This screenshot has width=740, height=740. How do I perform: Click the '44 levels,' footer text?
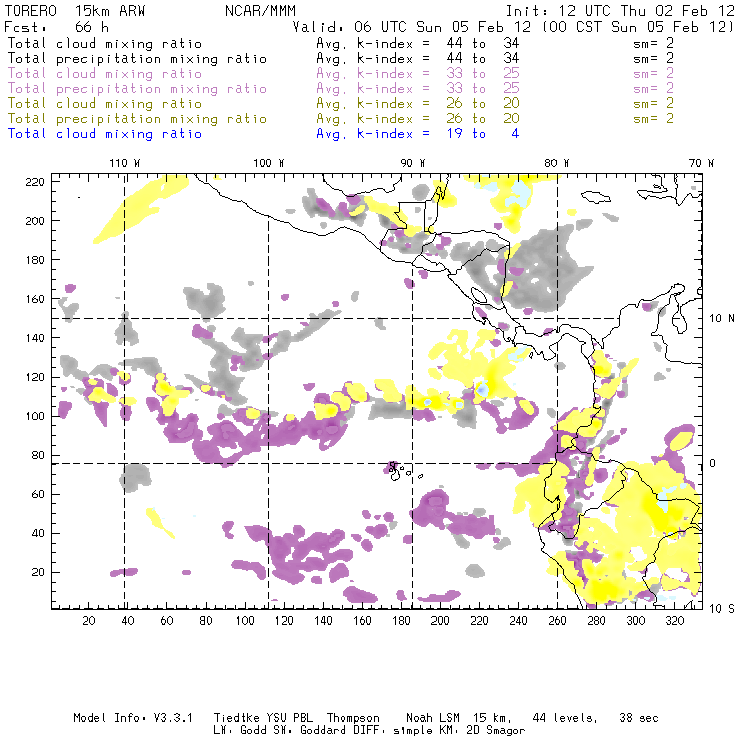(565, 718)
